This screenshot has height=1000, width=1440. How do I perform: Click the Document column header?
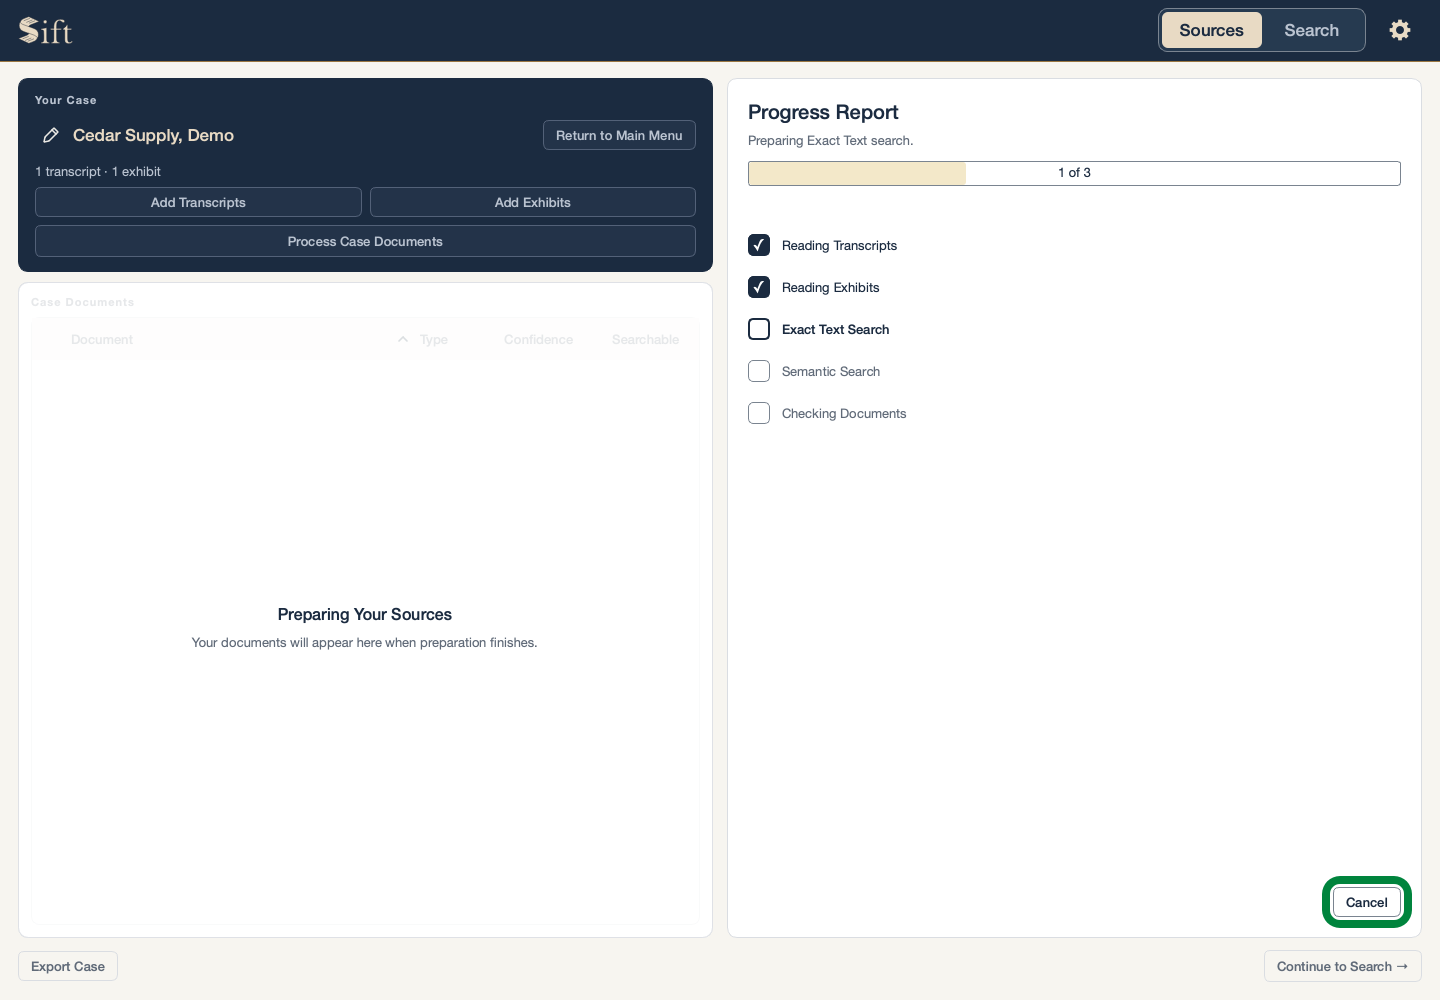(102, 340)
